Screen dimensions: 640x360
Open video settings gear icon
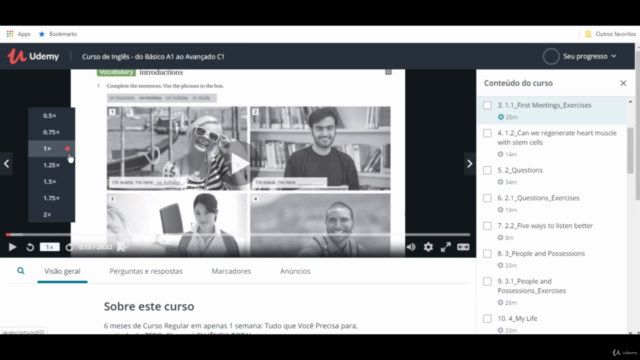pyautogui.click(x=428, y=247)
